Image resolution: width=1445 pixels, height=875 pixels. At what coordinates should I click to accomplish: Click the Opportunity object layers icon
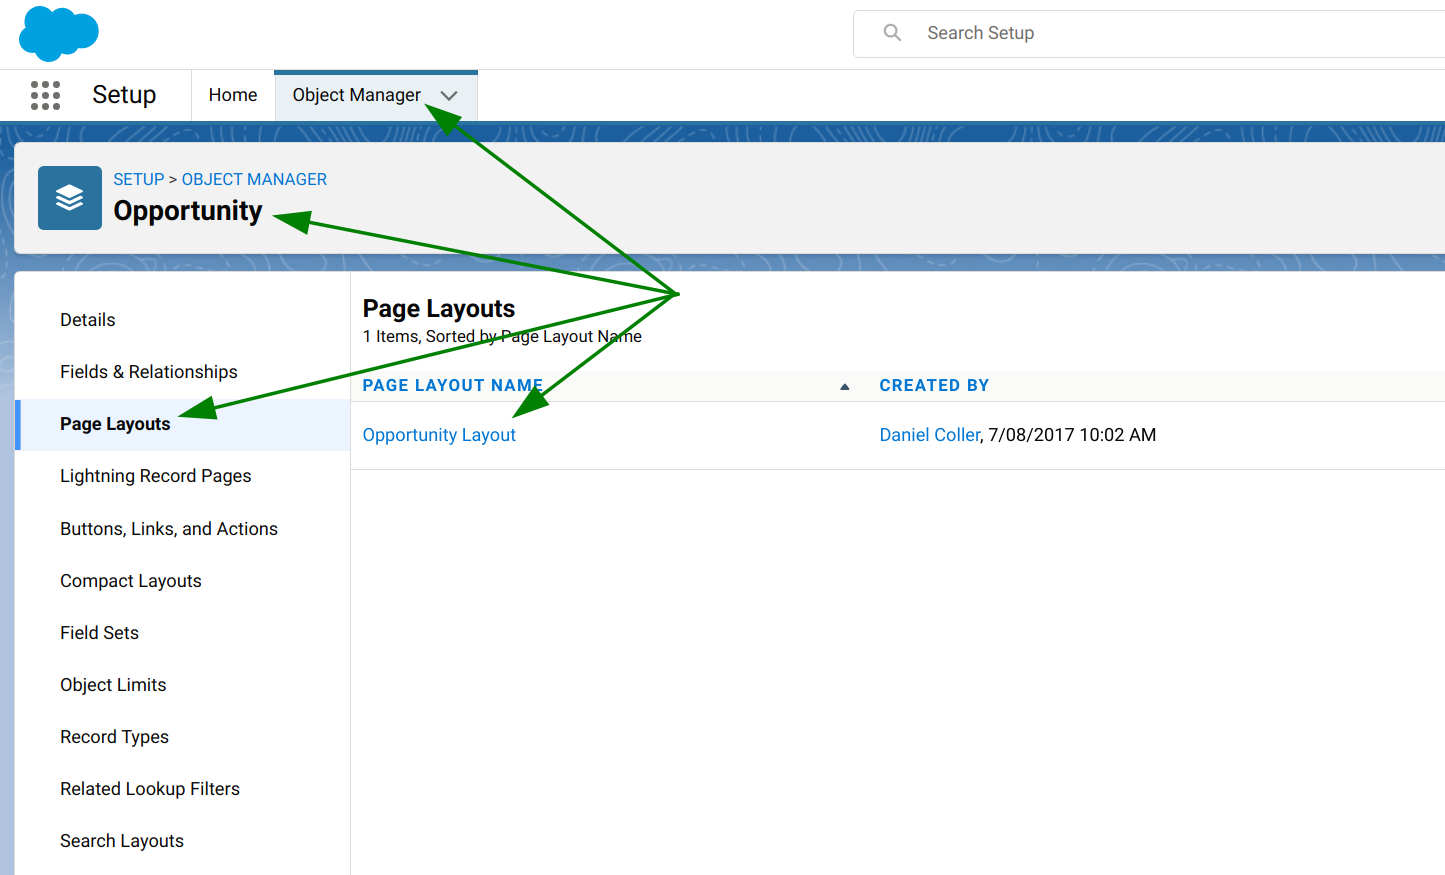[x=70, y=198]
